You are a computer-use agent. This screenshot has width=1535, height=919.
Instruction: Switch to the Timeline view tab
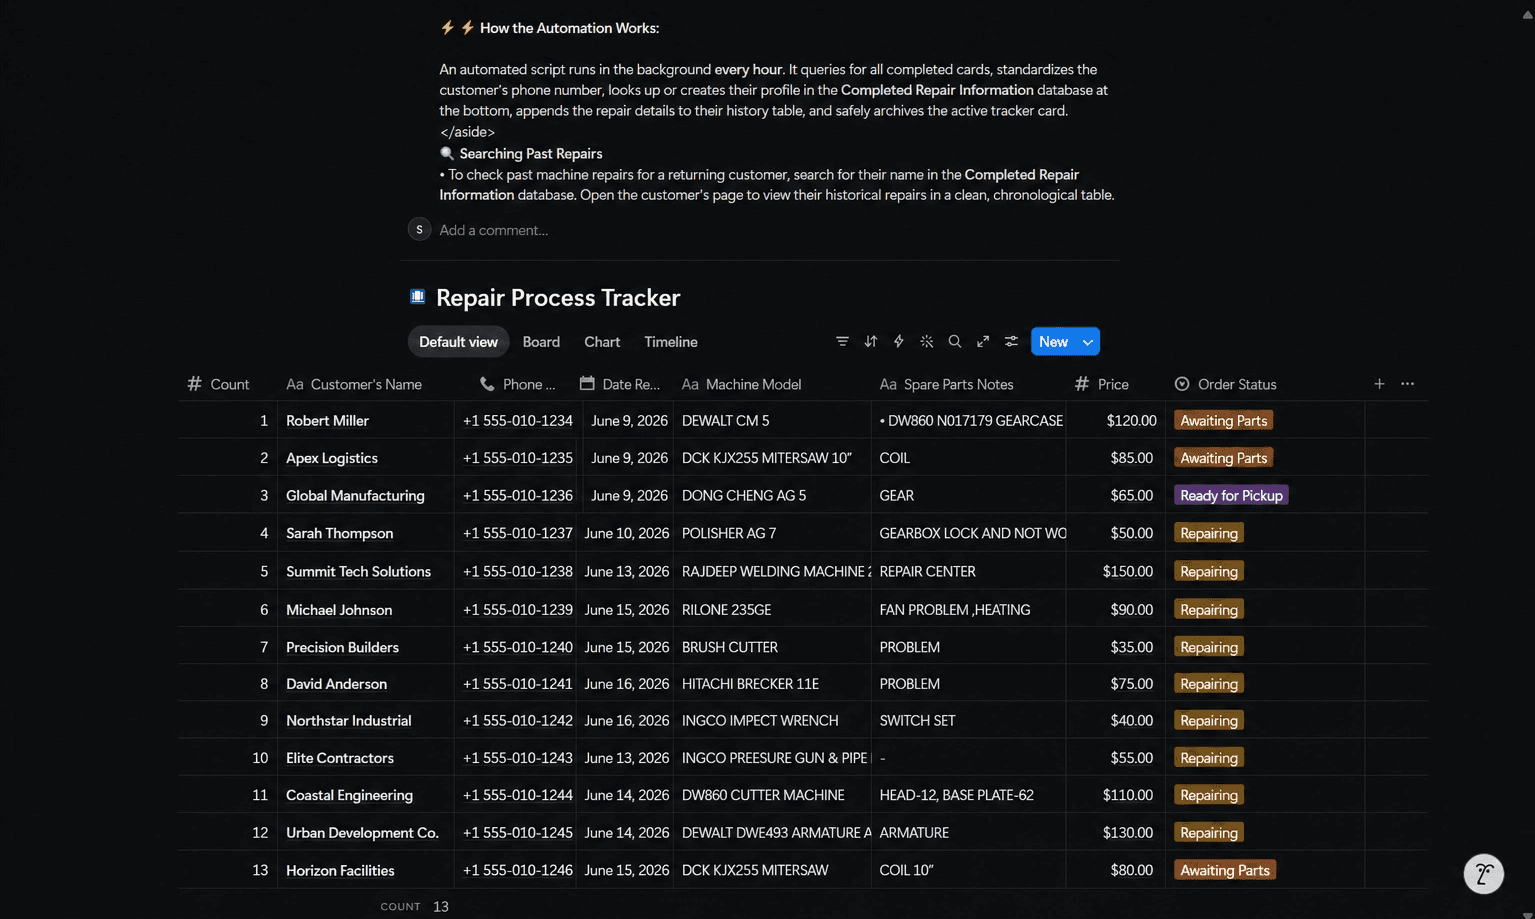(671, 342)
